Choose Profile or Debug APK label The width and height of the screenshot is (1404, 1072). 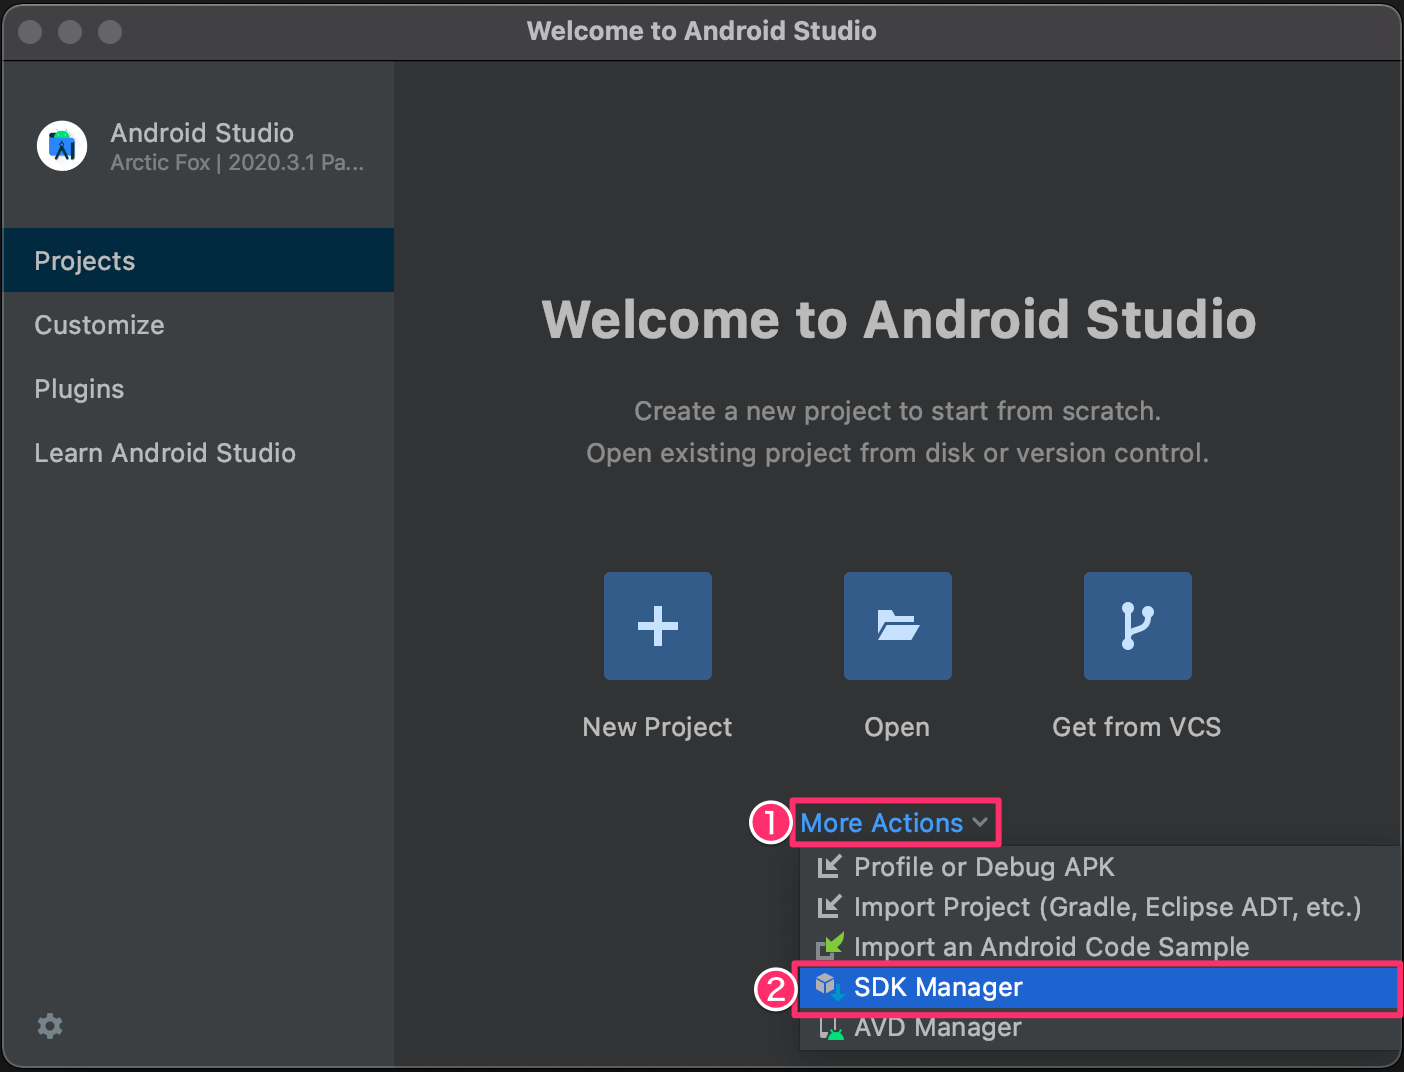coord(984,867)
